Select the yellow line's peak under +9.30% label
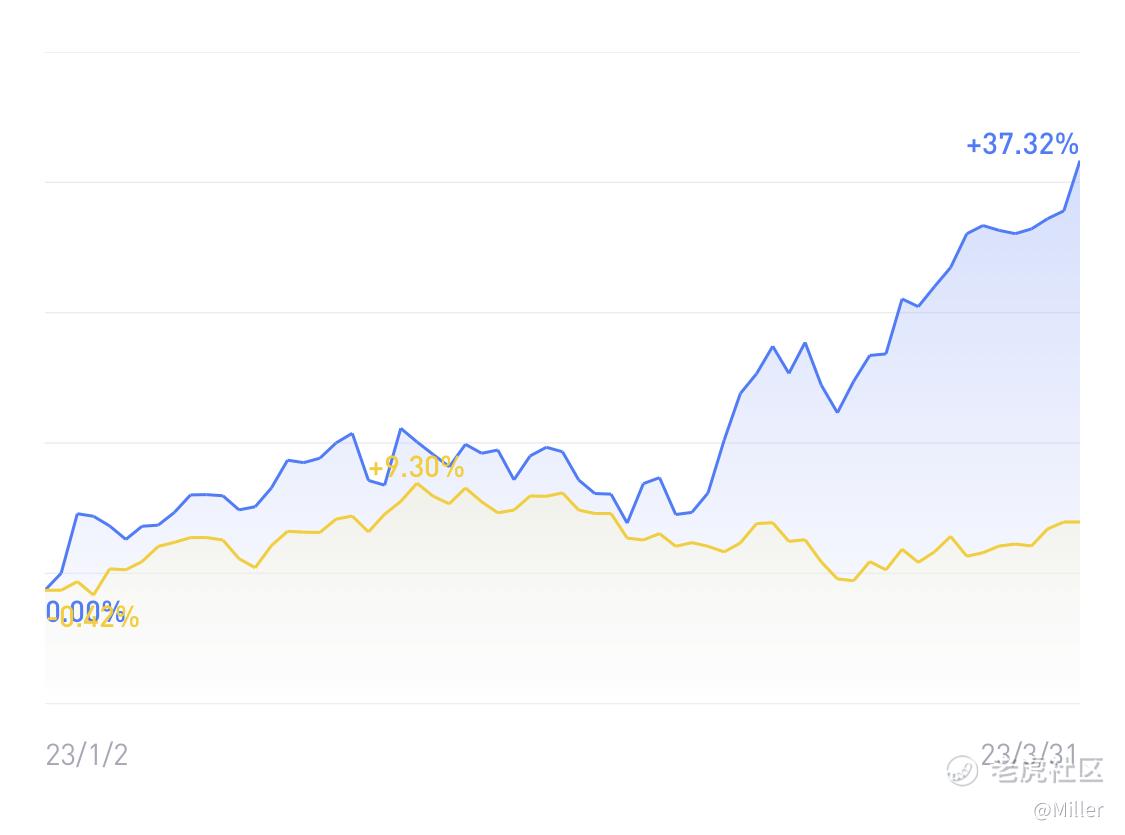Image resolution: width=1125 pixels, height=835 pixels. 417,483
